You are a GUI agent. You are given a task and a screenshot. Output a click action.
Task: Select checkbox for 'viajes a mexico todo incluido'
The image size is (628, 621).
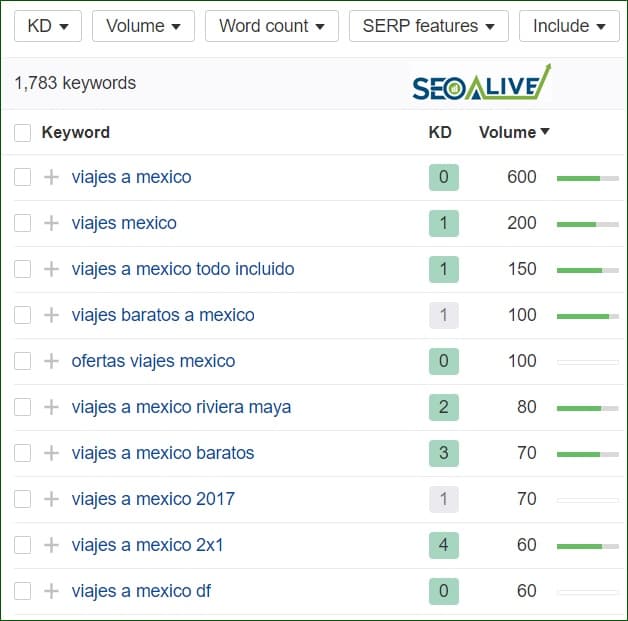point(22,269)
